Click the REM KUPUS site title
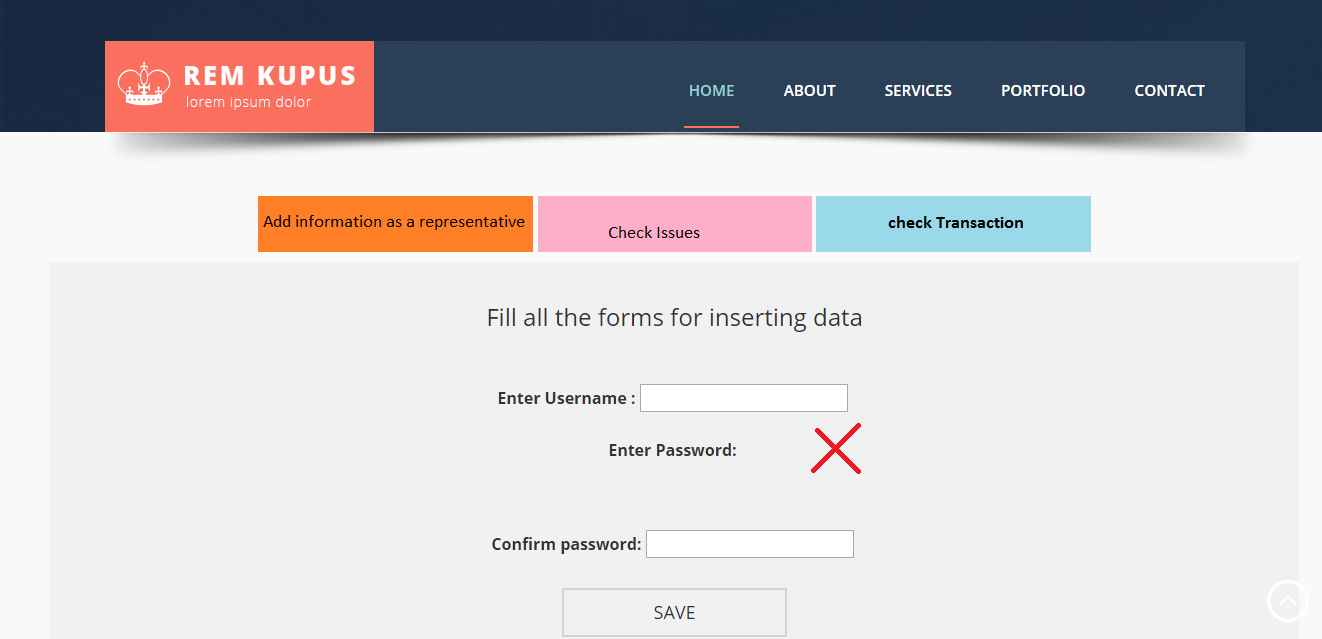Viewport: 1322px width, 639px height. 270,76
